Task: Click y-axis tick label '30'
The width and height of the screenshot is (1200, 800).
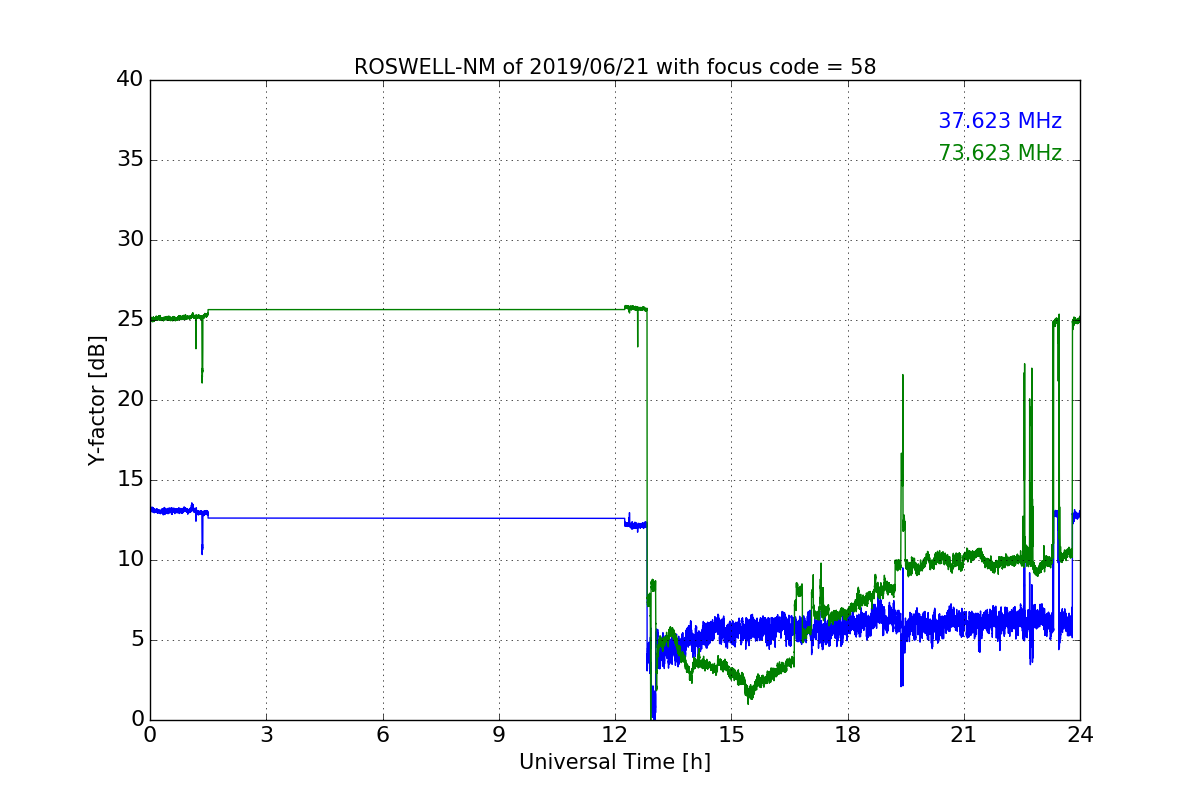Action: 131,240
